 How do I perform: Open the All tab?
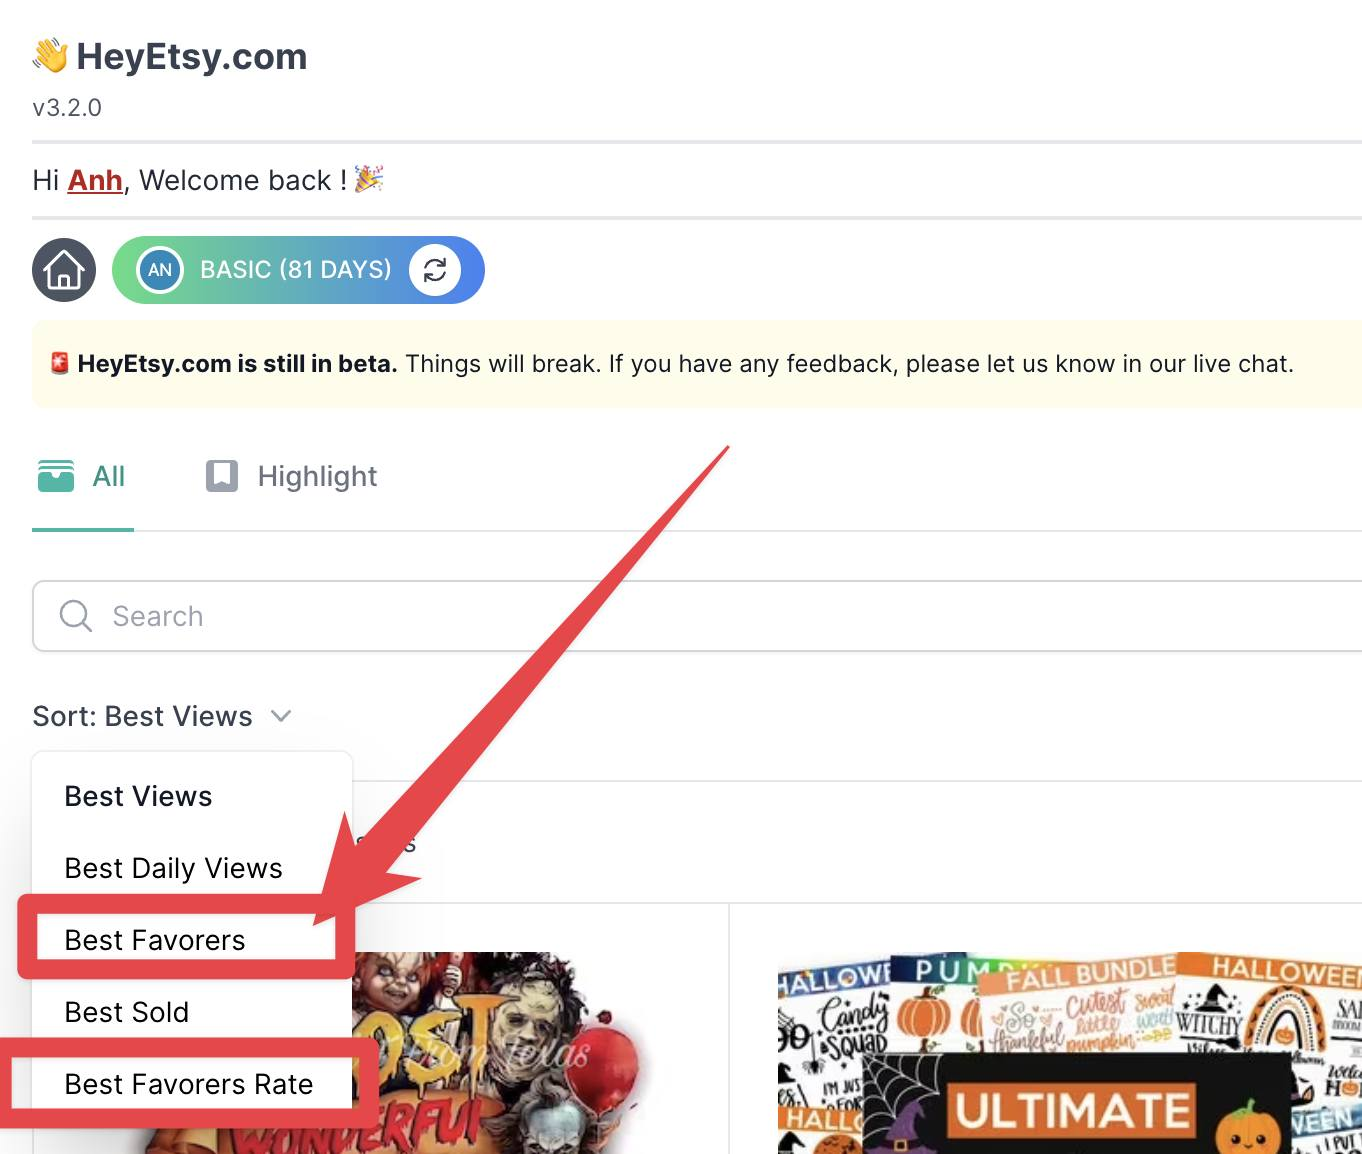(x=82, y=476)
